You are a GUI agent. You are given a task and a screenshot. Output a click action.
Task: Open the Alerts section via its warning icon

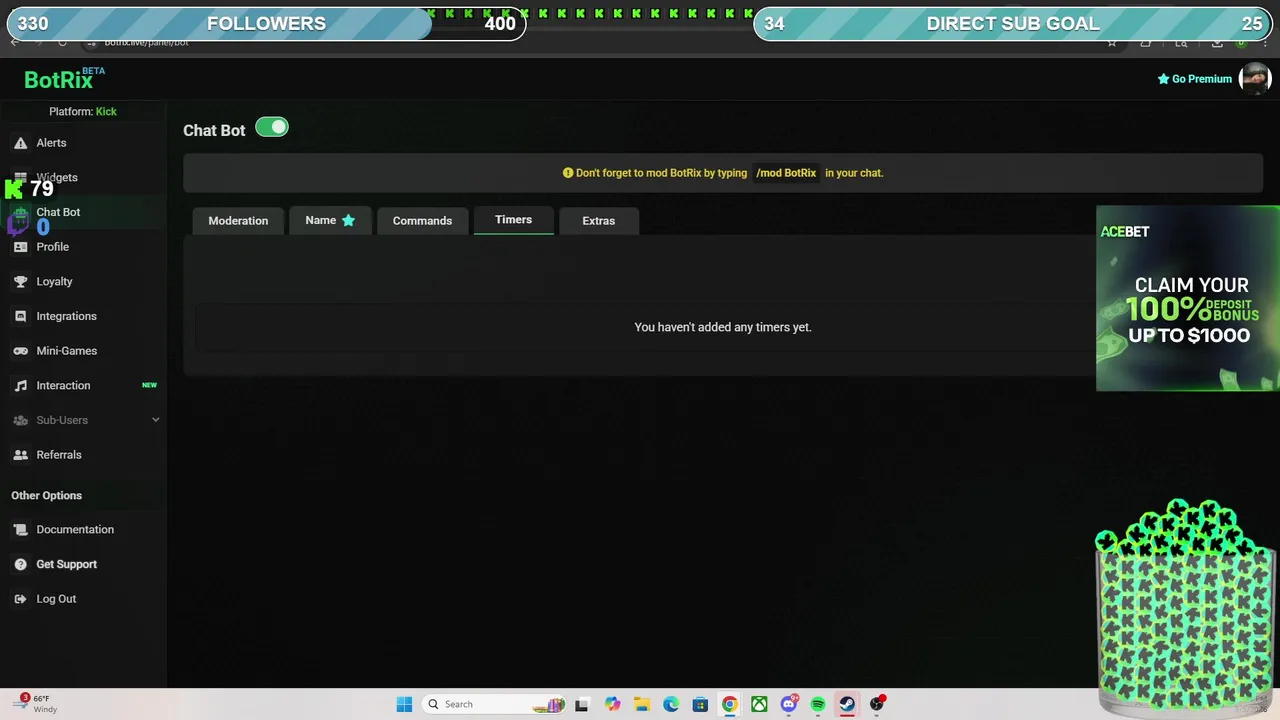(20, 143)
